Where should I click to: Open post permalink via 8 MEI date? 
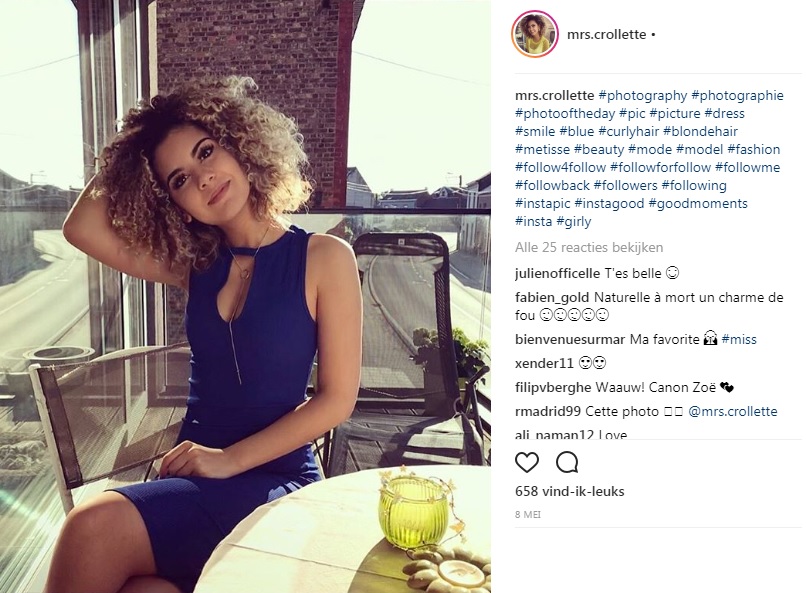pyautogui.click(x=528, y=514)
